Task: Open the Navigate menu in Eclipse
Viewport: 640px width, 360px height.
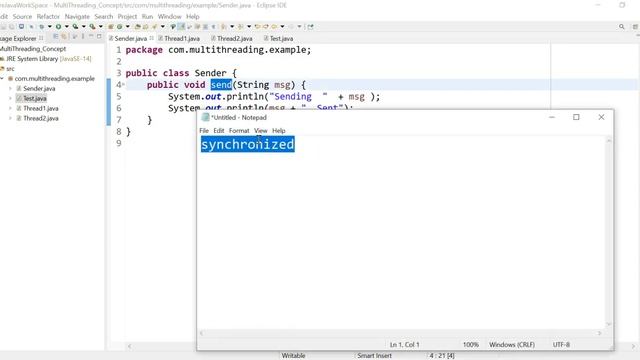Action: [x=77, y=16]
